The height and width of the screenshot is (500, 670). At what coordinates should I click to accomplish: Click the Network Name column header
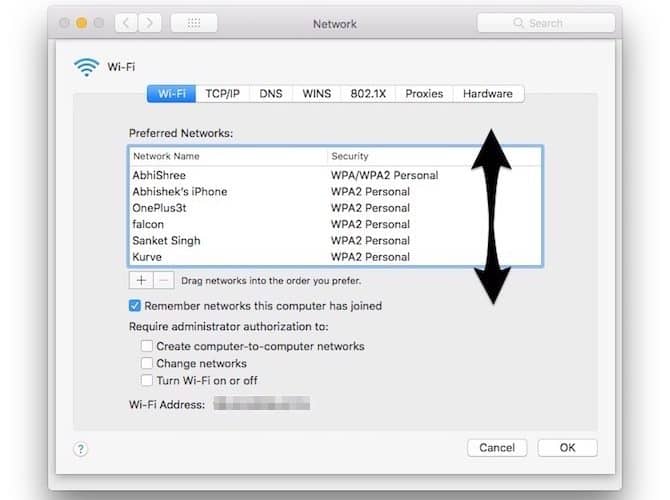(x=229, y=156)
